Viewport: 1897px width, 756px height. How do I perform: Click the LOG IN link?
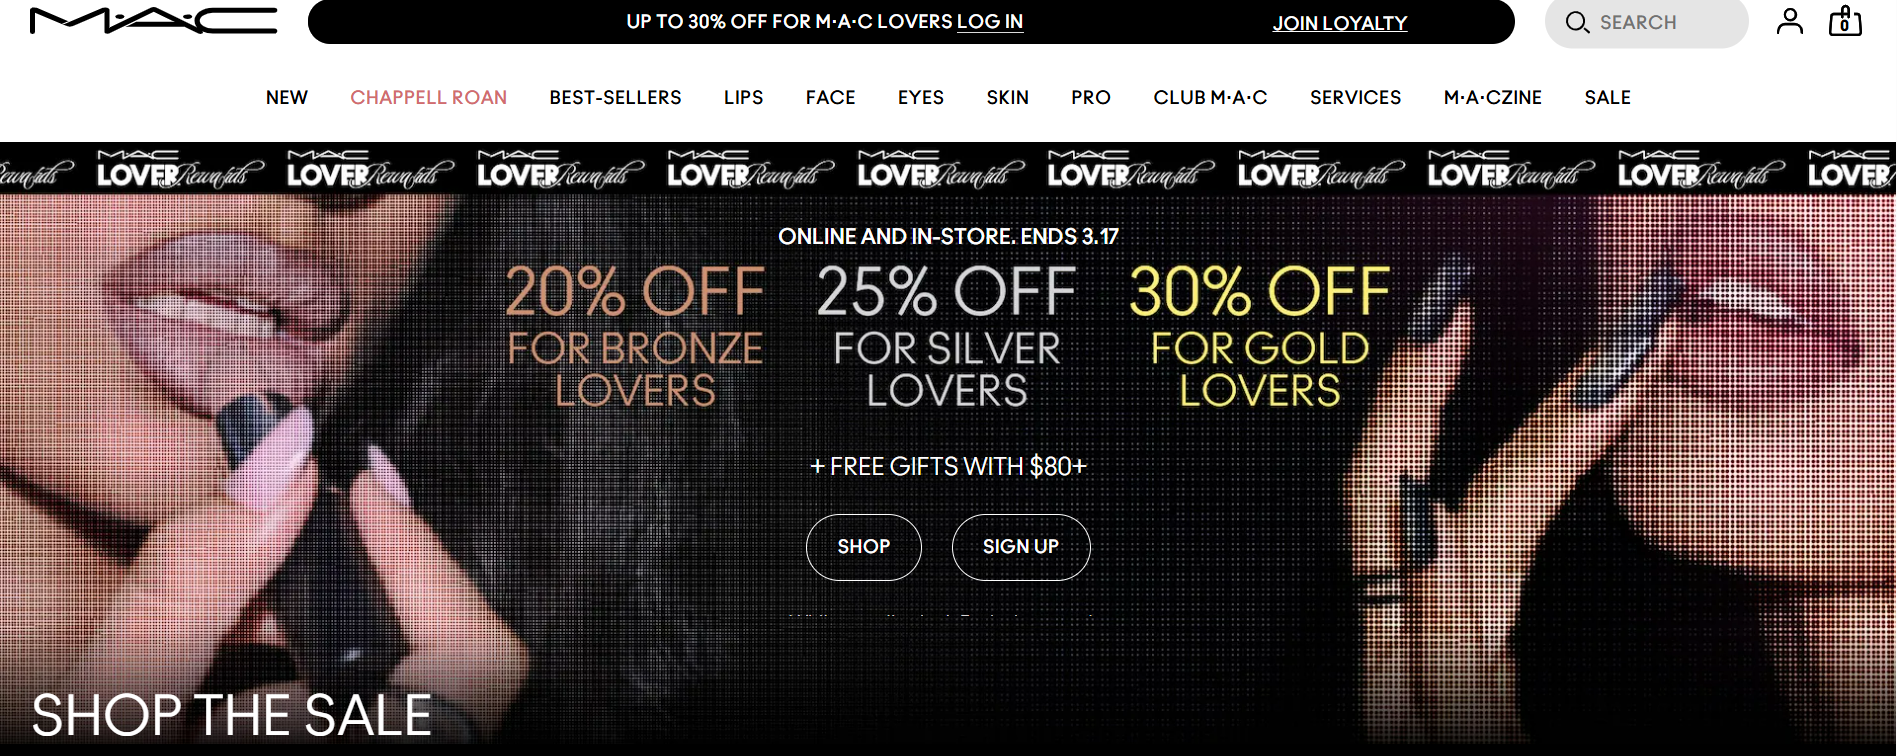[990, 21]
